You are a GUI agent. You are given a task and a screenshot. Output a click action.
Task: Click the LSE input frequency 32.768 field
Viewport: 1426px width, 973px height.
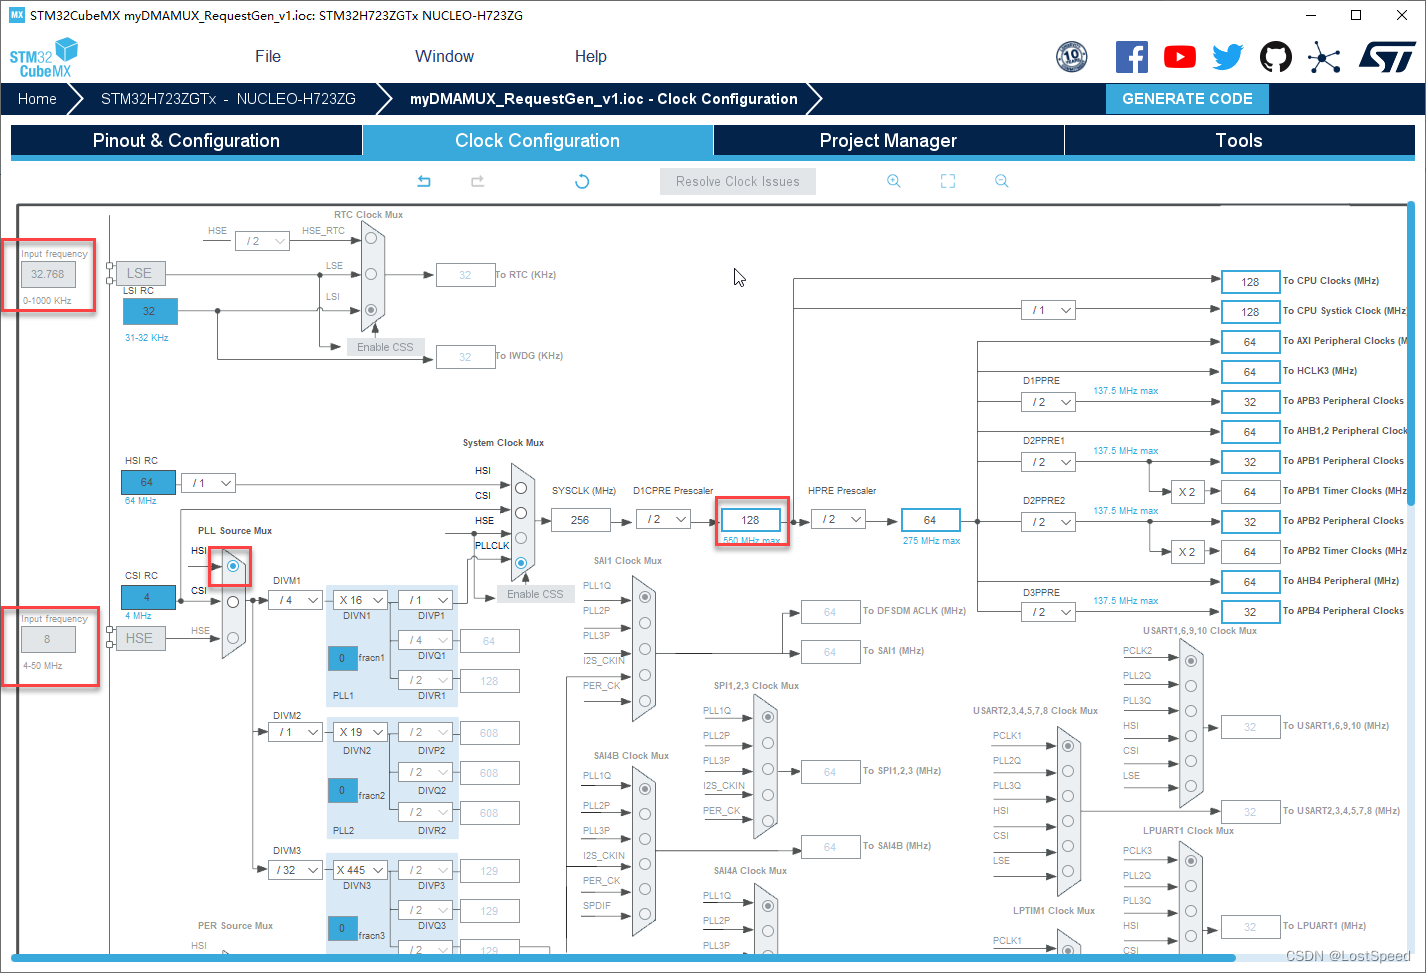(47, 274)
